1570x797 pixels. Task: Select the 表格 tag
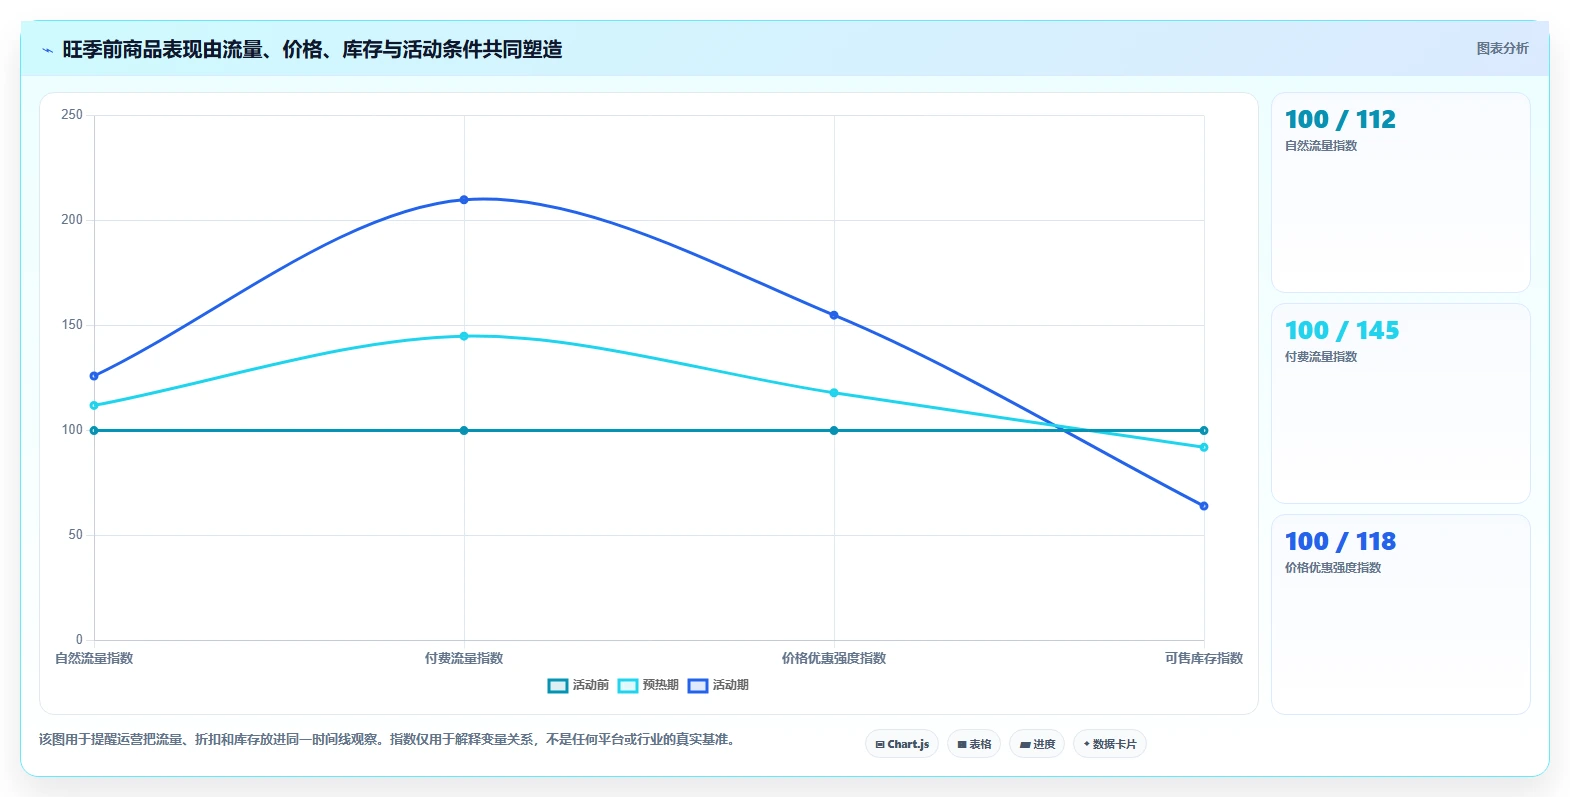pos(974,744)
